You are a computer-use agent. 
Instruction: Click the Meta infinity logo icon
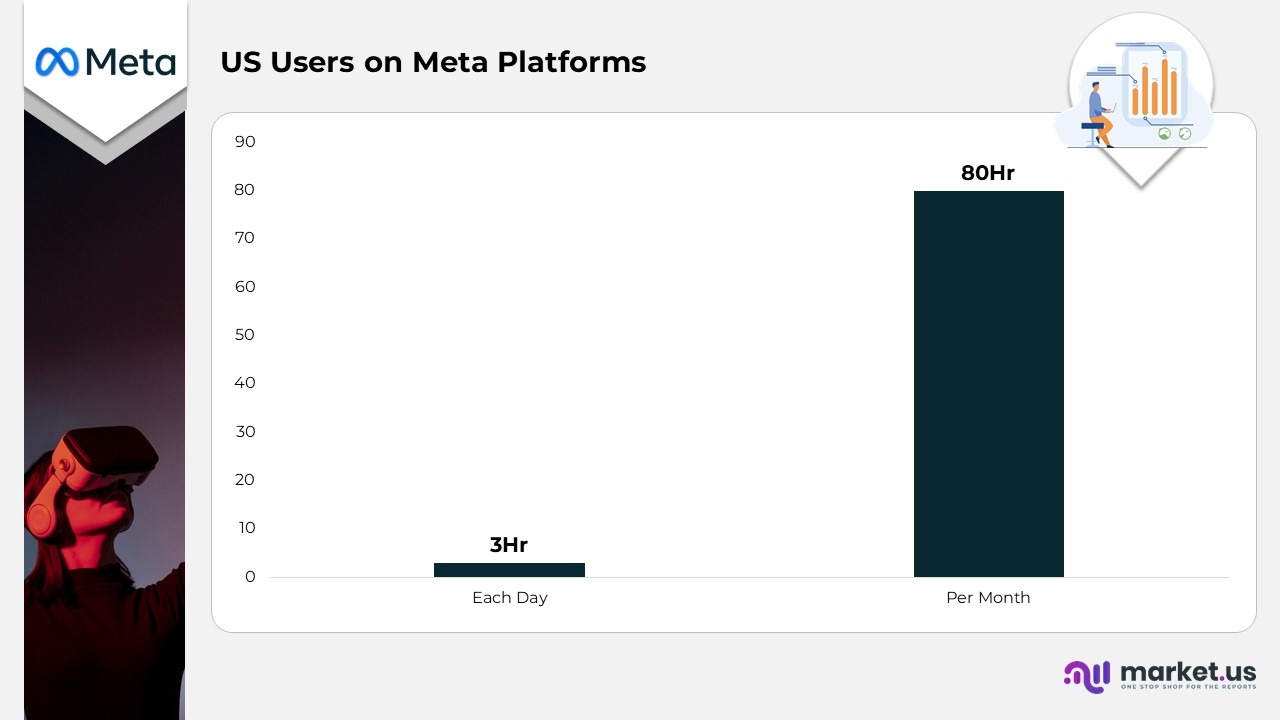(x=57, y=62)
